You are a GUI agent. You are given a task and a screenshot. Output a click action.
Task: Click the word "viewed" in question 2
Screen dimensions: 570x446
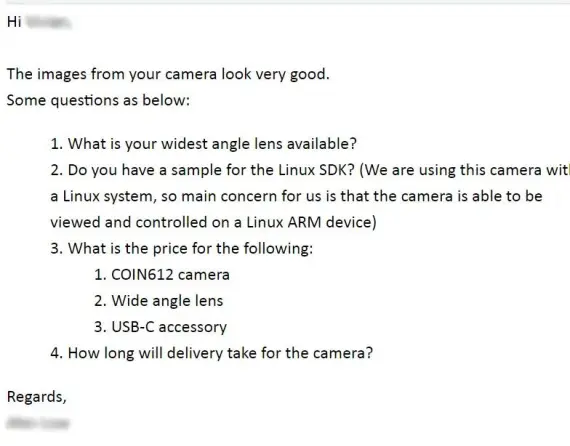[75, 222]
